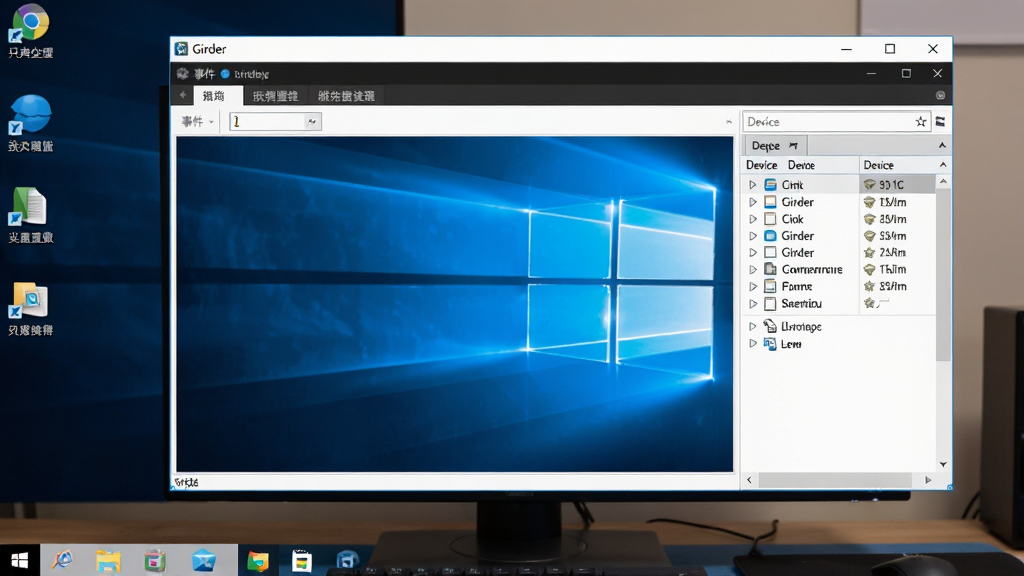Click the green bin icon in the taskbar
1024x576 pixels.
click(x=155, y=560)
